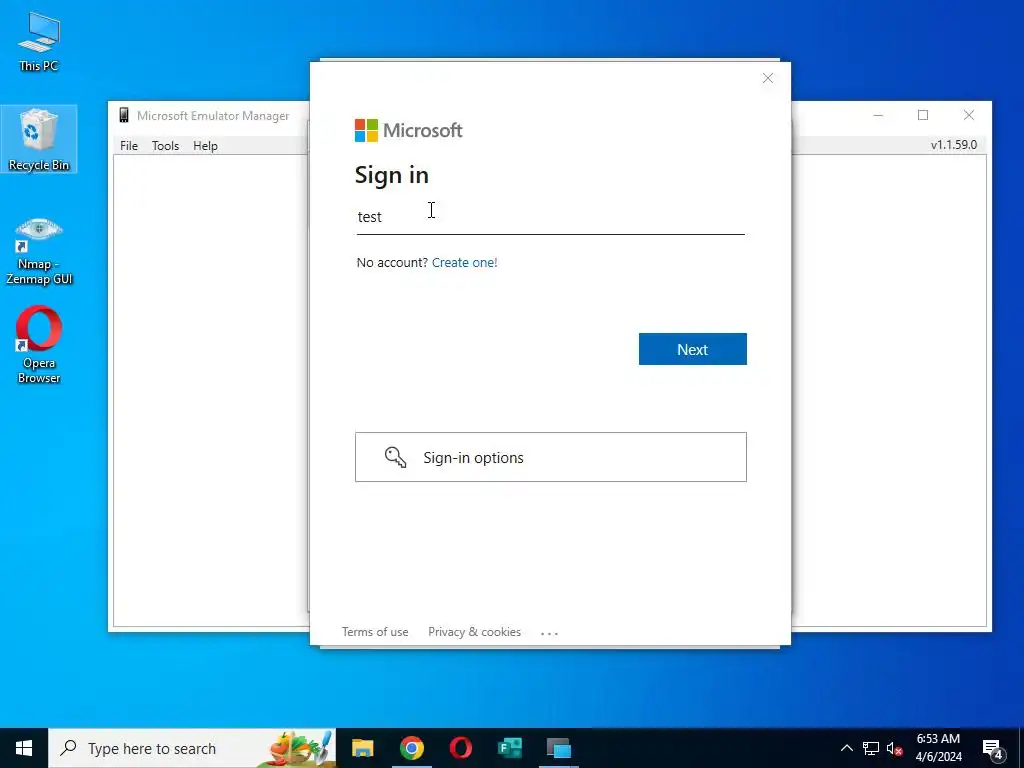Open Google Chrome from the taskbar
The height and width of the screenshot is (768, 1024).
click(x=411, y=748)
